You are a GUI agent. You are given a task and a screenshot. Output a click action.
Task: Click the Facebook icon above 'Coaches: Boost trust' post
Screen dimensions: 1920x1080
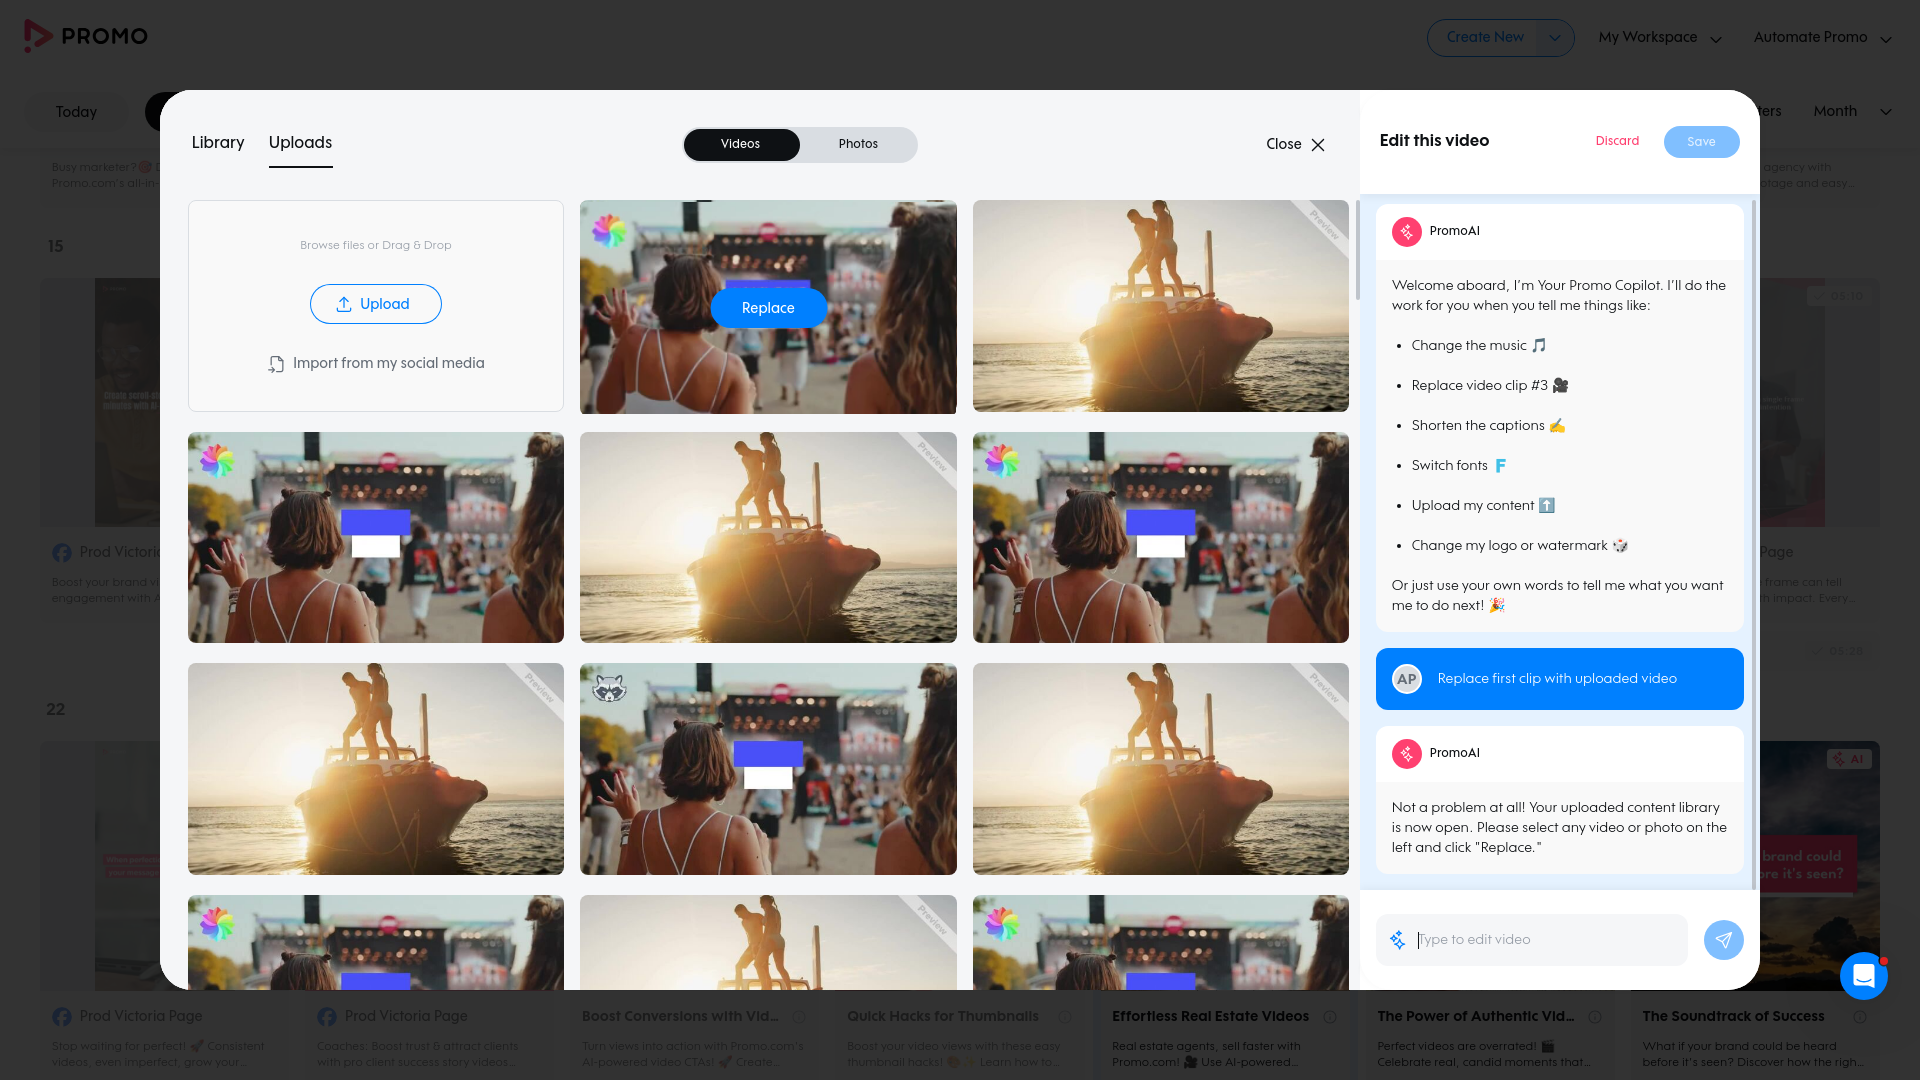[327, 1016]
